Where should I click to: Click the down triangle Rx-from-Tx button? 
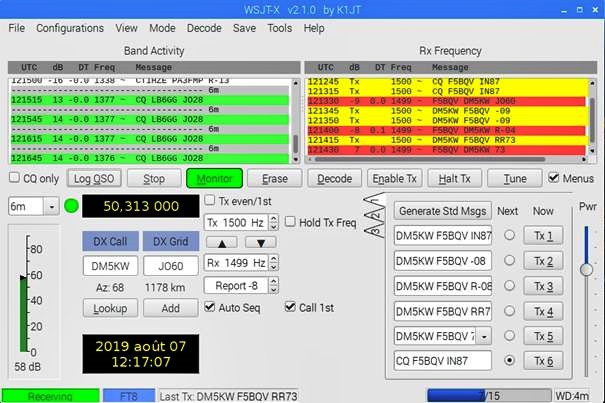(261, 243)
